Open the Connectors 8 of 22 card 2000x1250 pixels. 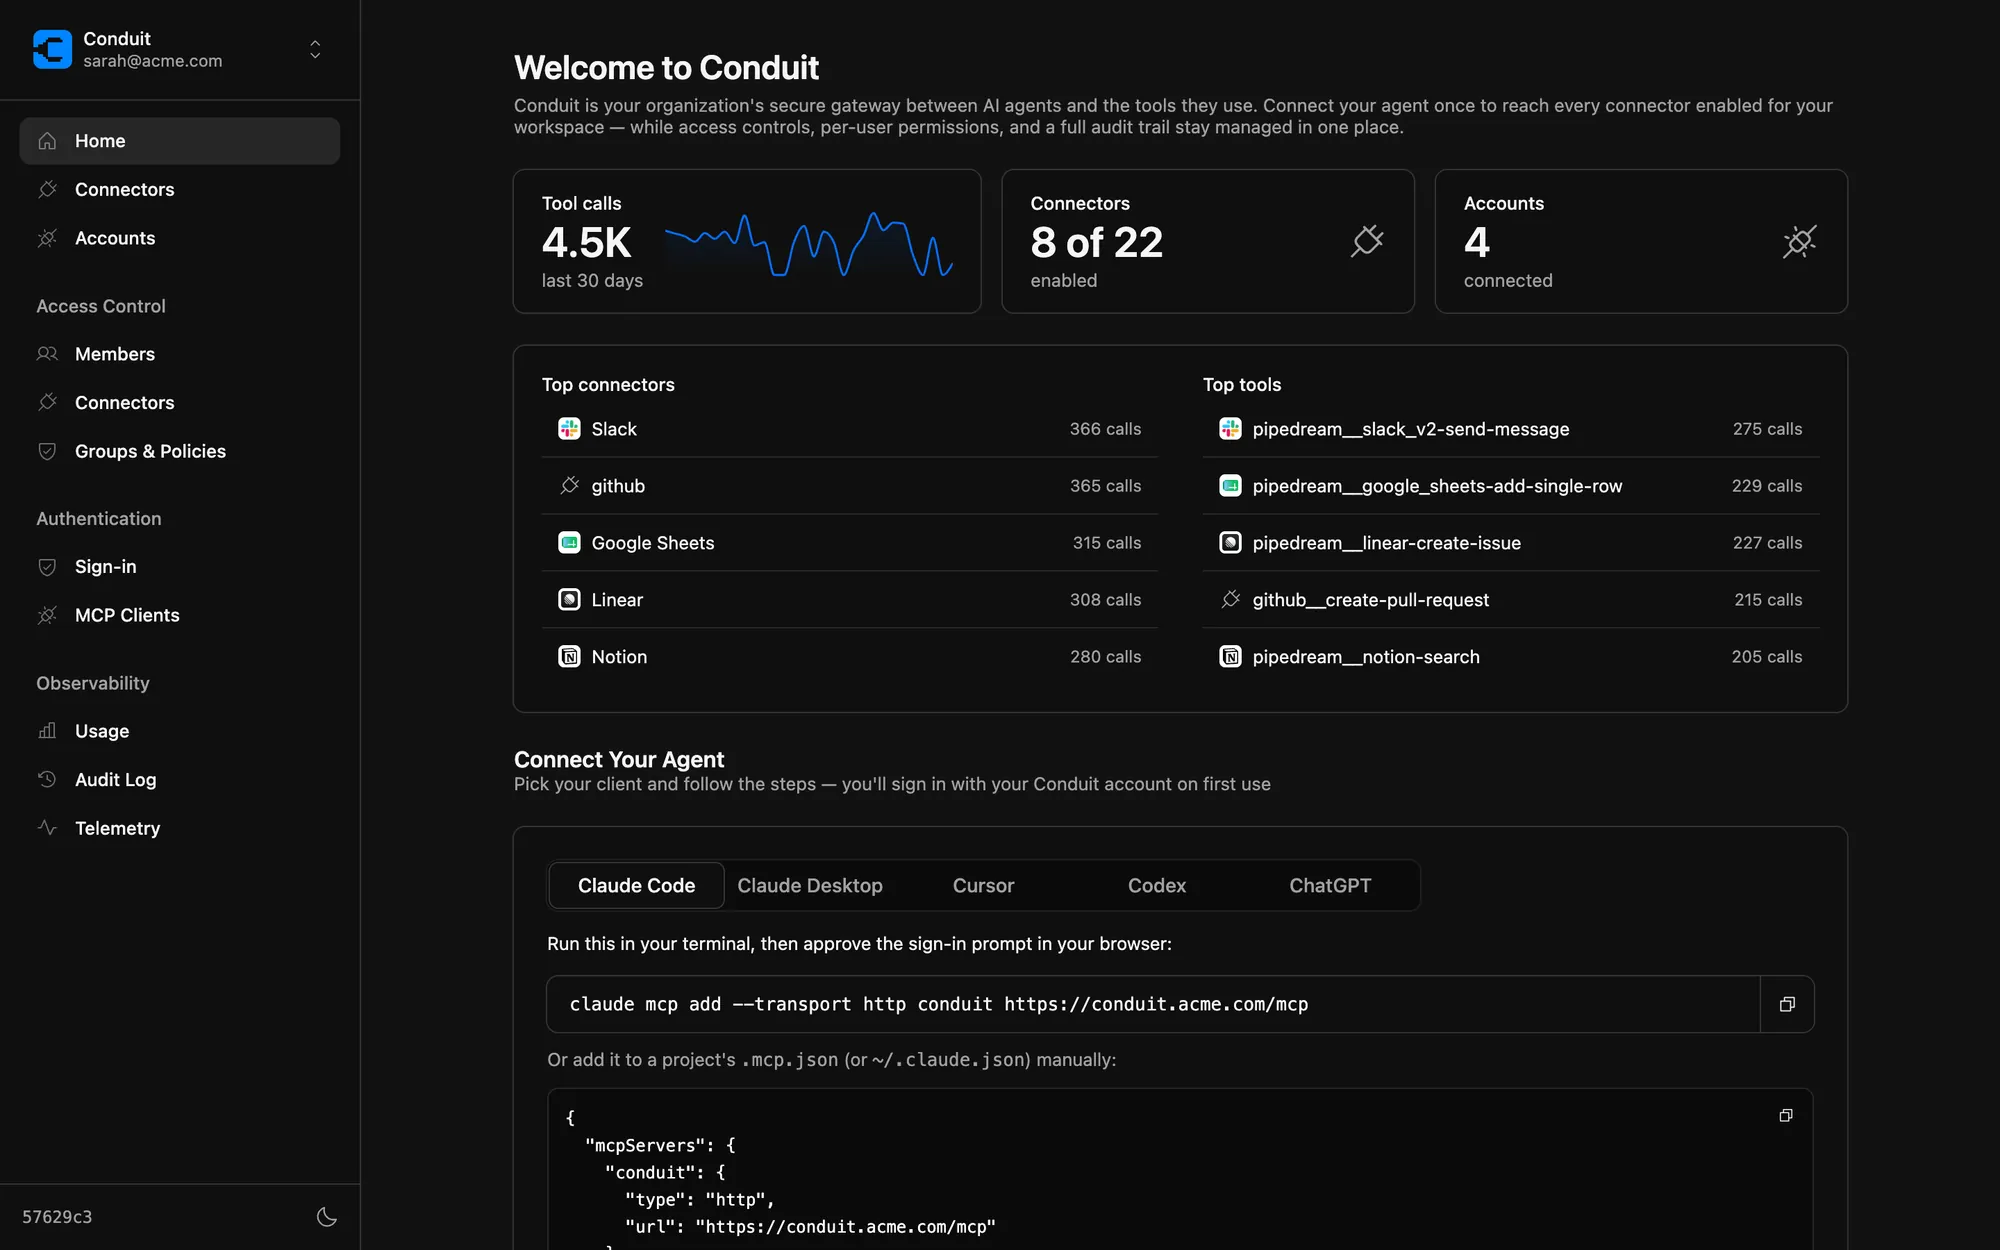click(x=1208, y=241)
